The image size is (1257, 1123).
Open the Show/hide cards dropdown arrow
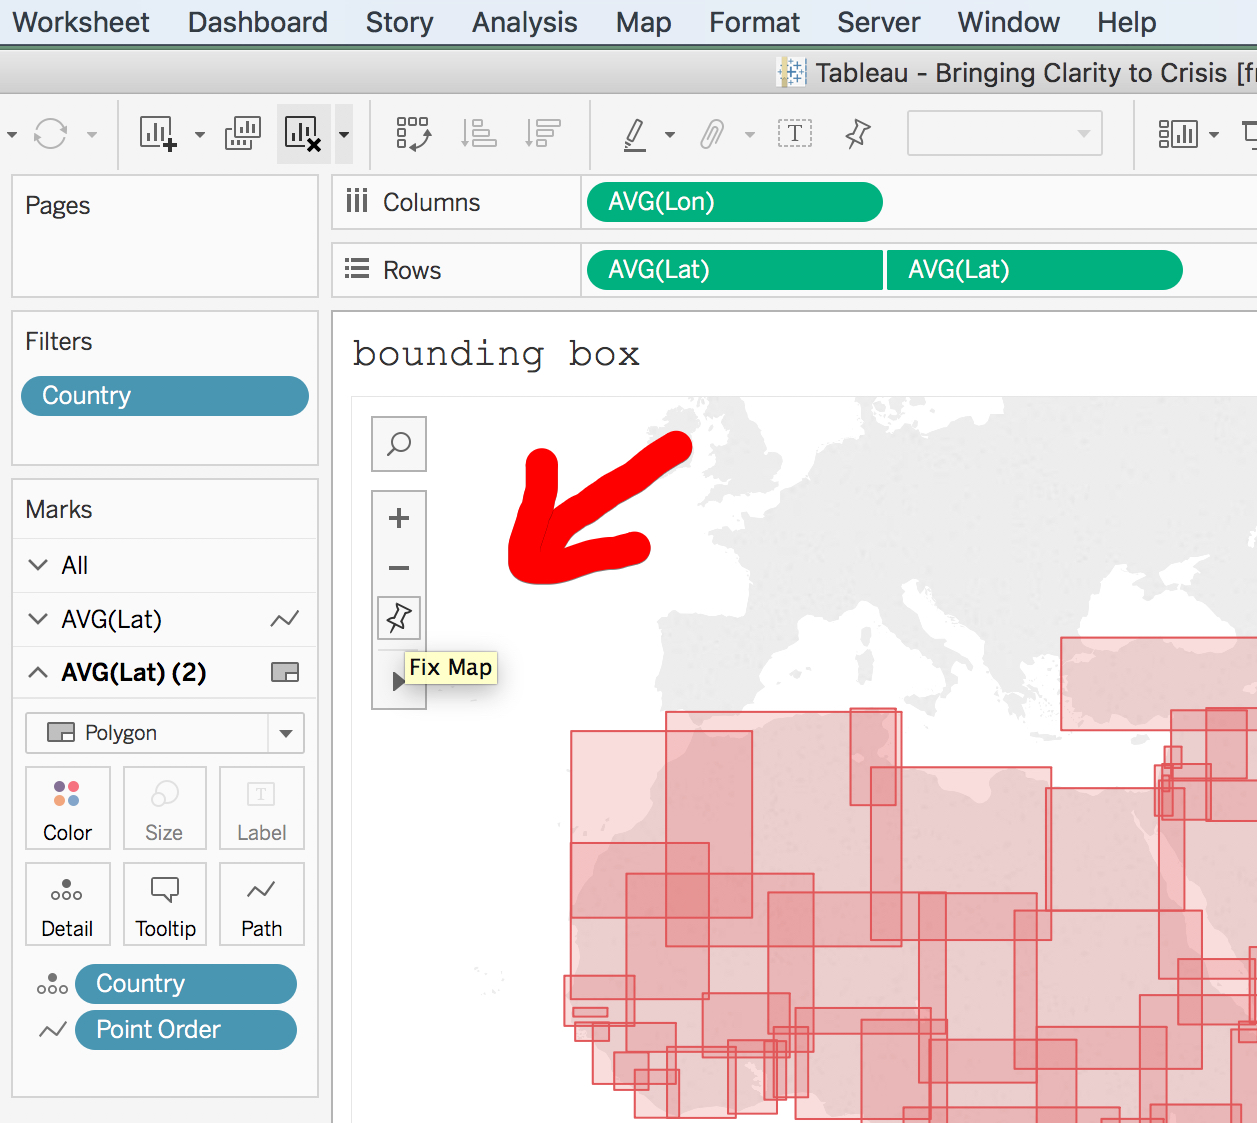(x=1214, y=134)
